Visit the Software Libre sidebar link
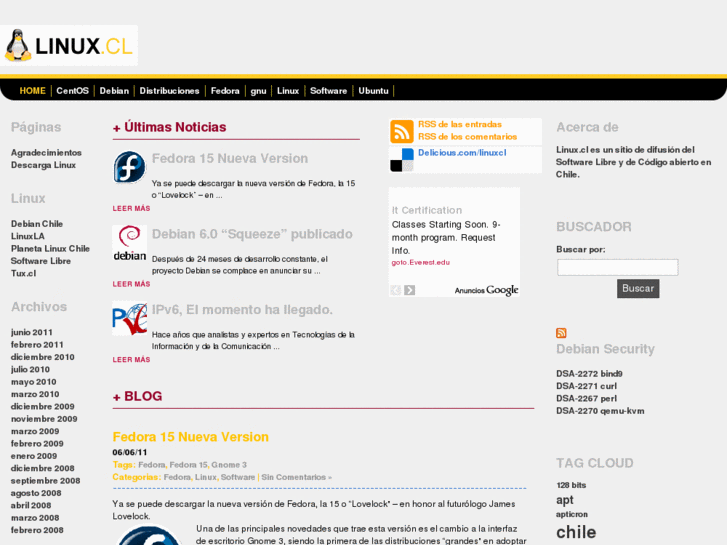The width and height of the screenshot is (727, 545). pos(41,261)
